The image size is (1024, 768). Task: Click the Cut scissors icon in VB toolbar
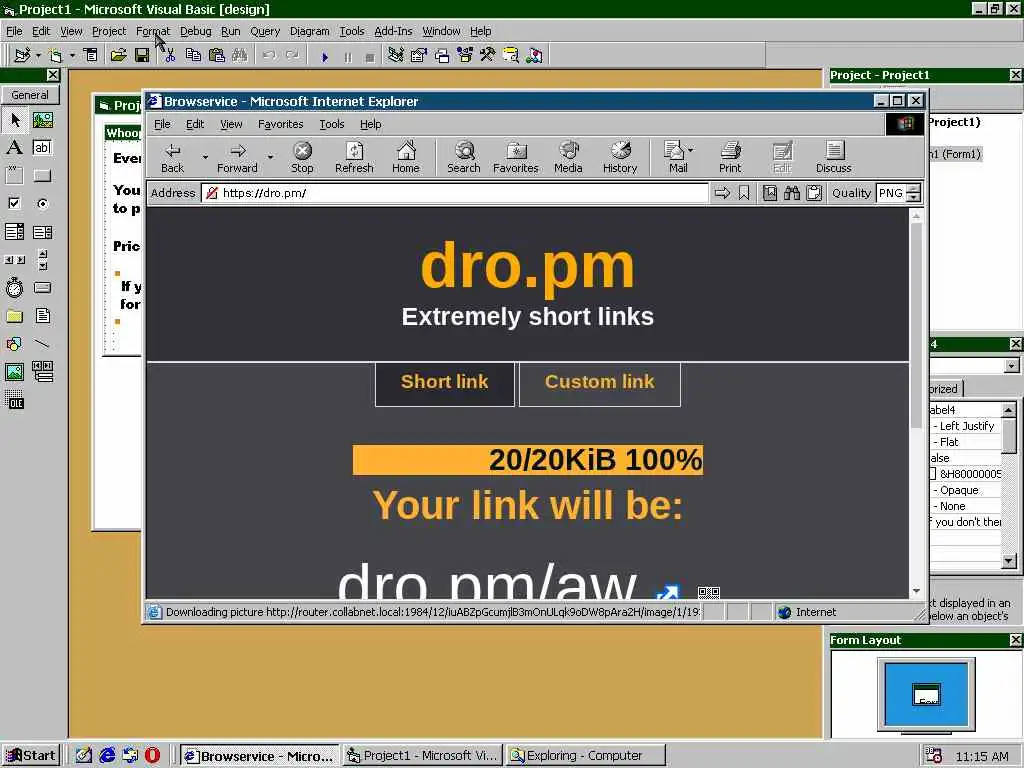170,56
